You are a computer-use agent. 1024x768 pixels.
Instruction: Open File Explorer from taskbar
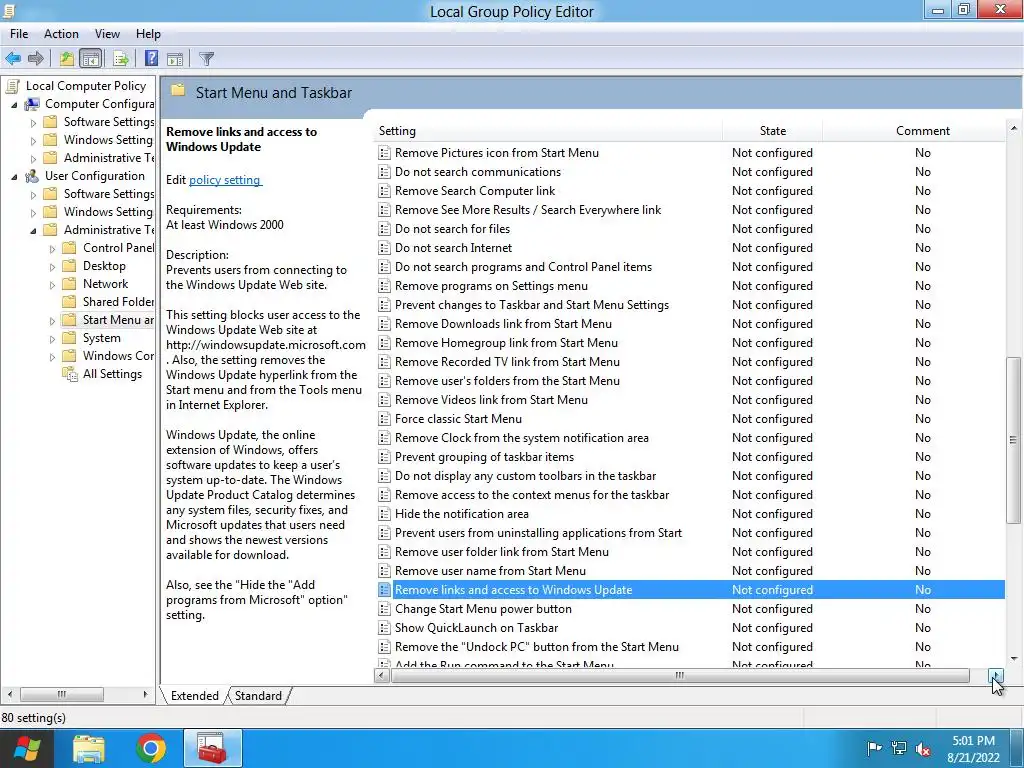pyautogui.click(x=88, y=748)
